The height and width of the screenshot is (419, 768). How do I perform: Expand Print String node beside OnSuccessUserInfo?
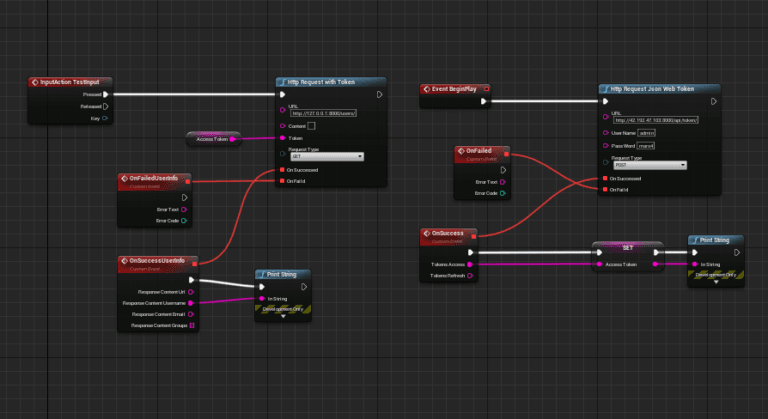(283, 317)
